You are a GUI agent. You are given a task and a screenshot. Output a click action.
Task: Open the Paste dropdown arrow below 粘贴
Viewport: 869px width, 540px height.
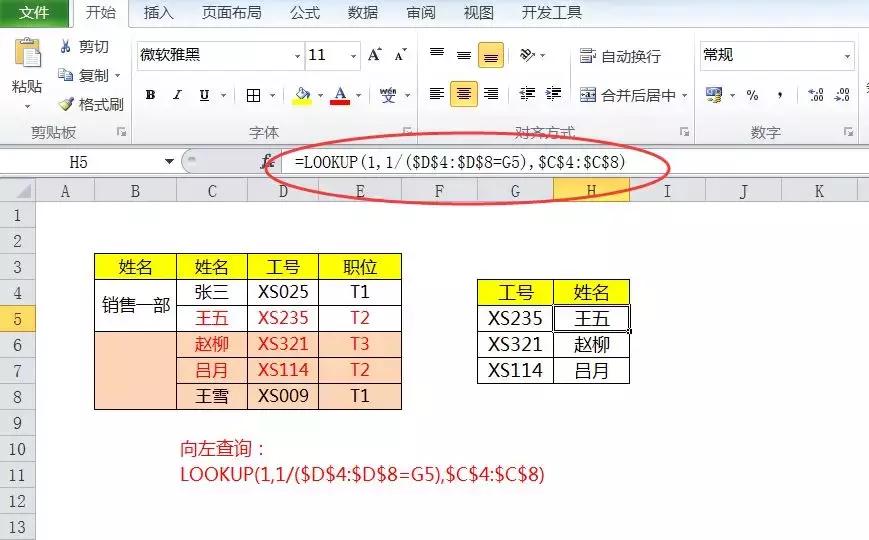27,106
